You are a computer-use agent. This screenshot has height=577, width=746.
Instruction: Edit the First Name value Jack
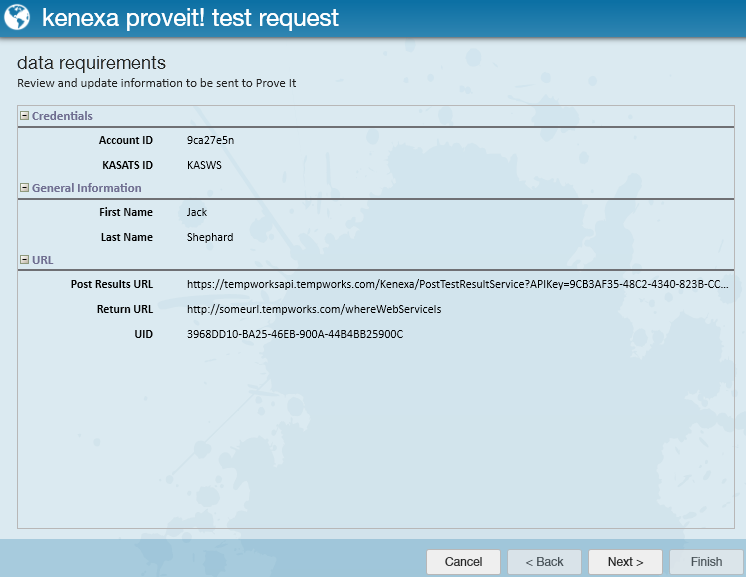197,212
